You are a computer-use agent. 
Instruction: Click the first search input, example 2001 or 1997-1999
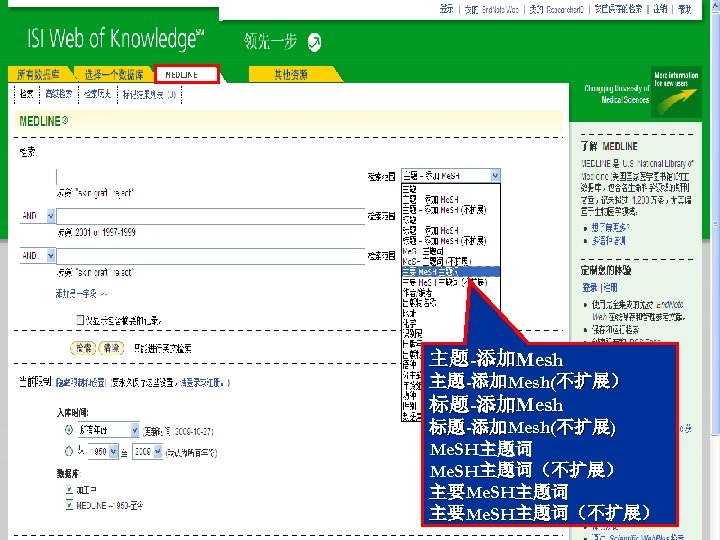[211, 216]
